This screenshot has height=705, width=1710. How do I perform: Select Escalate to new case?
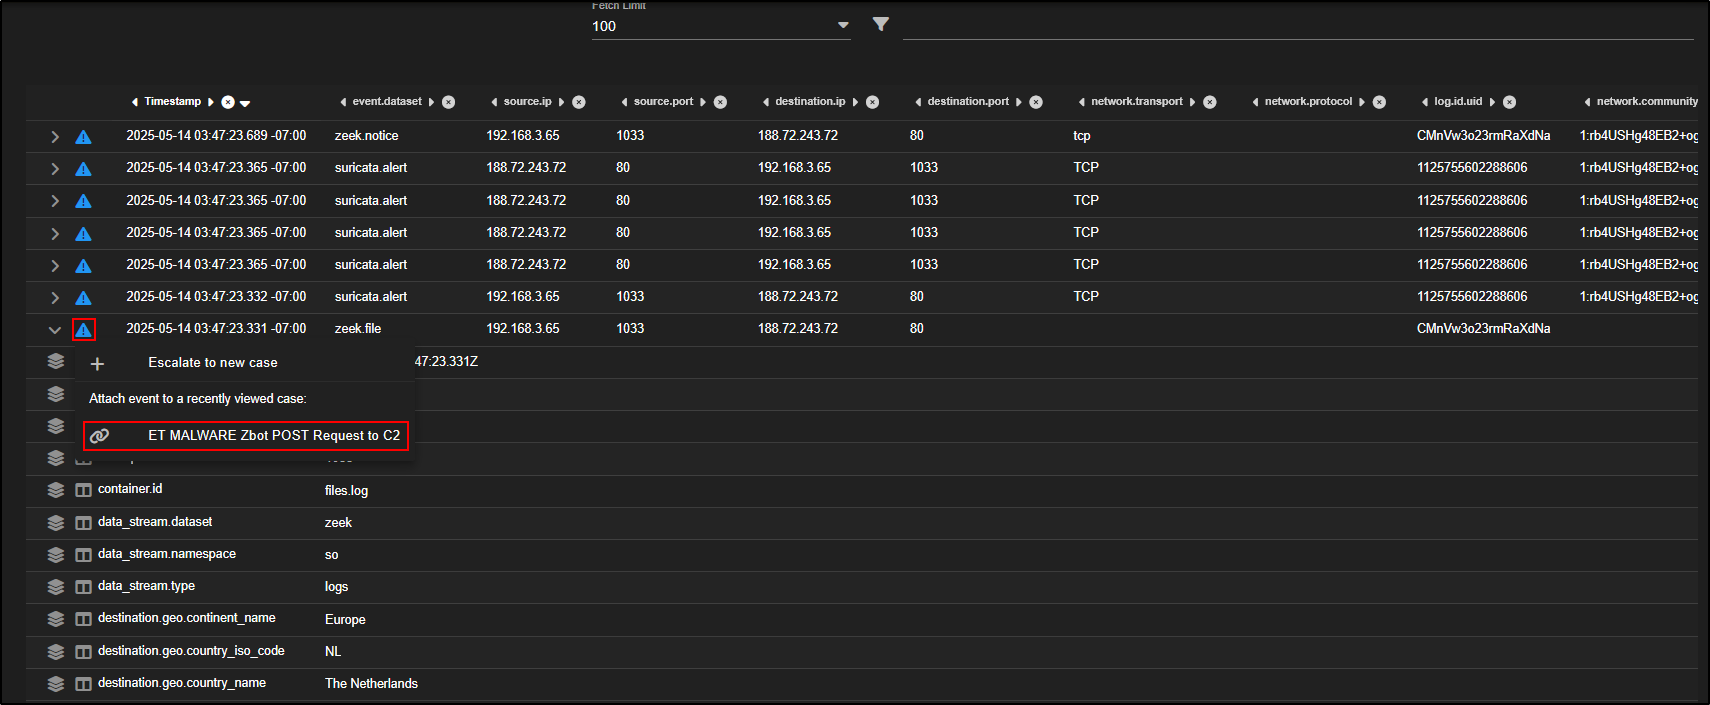[212, 363]
